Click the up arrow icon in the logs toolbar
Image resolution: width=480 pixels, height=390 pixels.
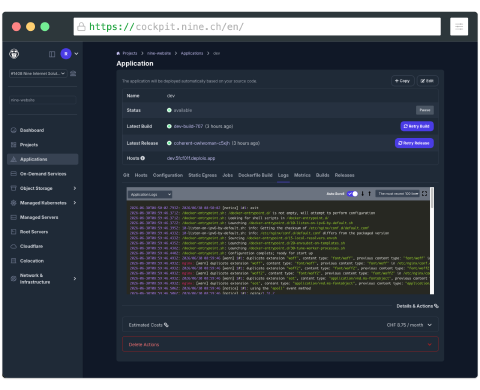pos(369,194)
